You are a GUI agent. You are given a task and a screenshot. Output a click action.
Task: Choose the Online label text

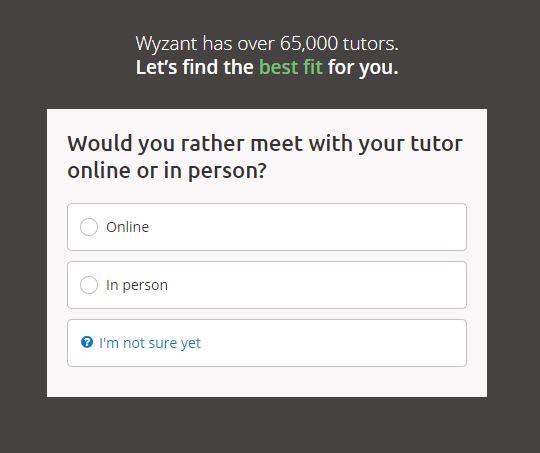point(127,227)
